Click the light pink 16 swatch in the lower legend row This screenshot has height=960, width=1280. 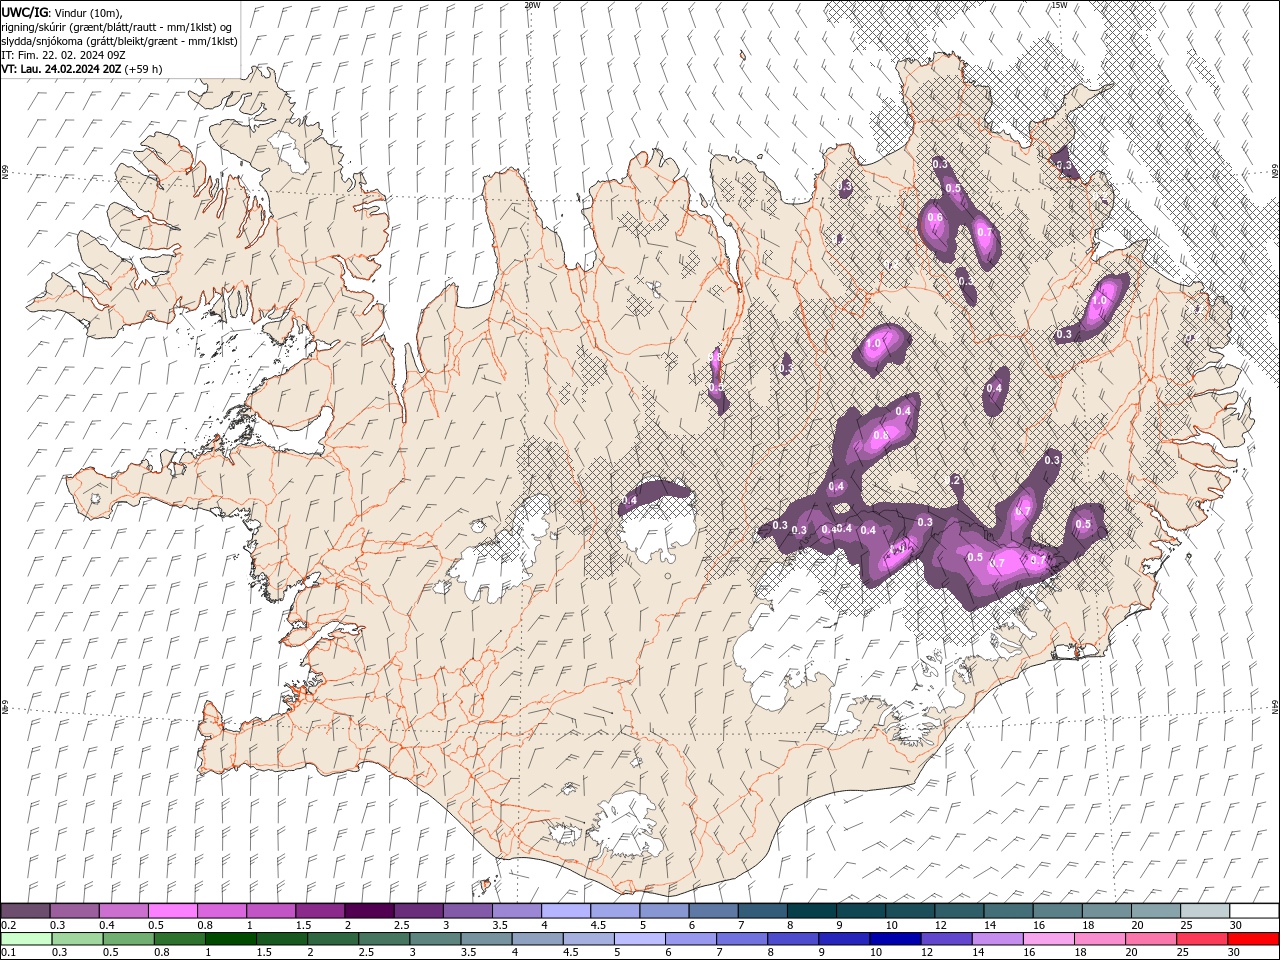click(x=1047, y=939)
